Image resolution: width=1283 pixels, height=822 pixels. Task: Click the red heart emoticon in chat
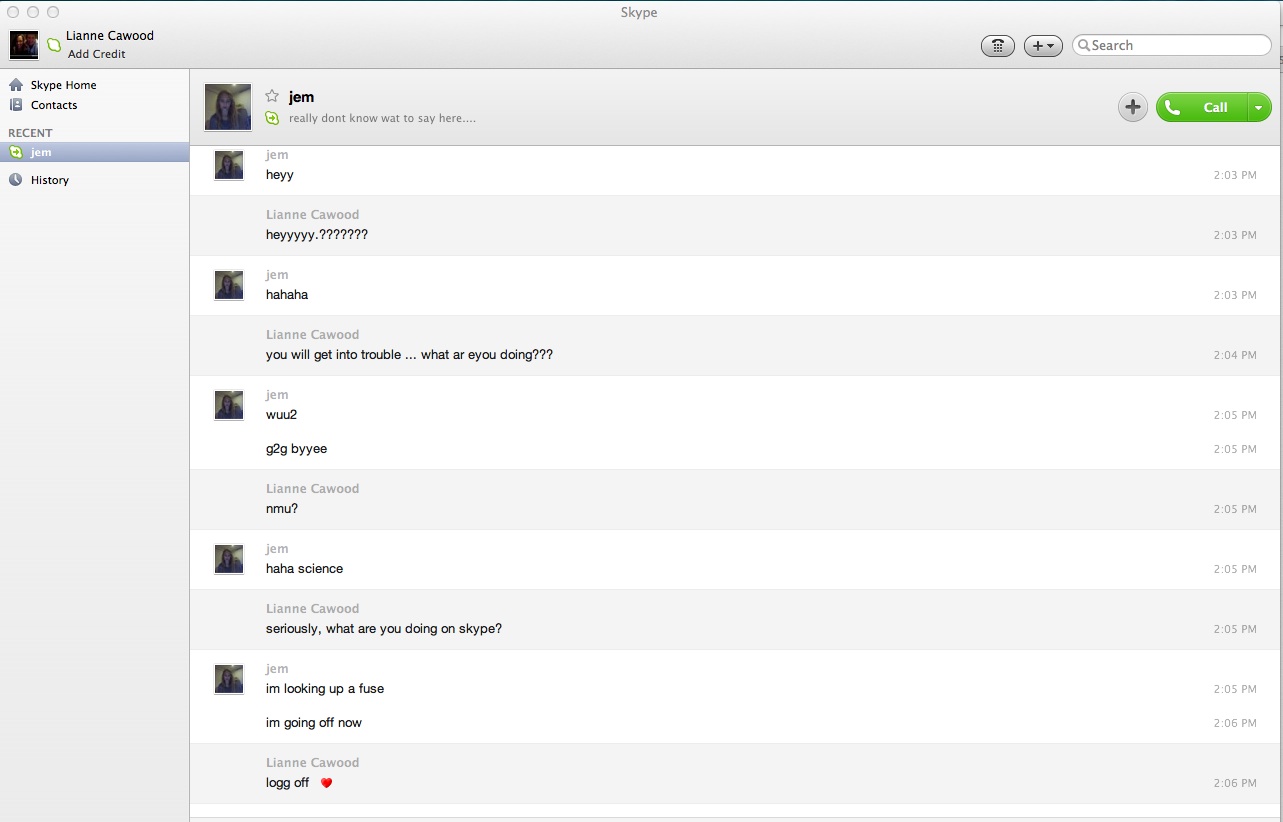tap(326, 783)
